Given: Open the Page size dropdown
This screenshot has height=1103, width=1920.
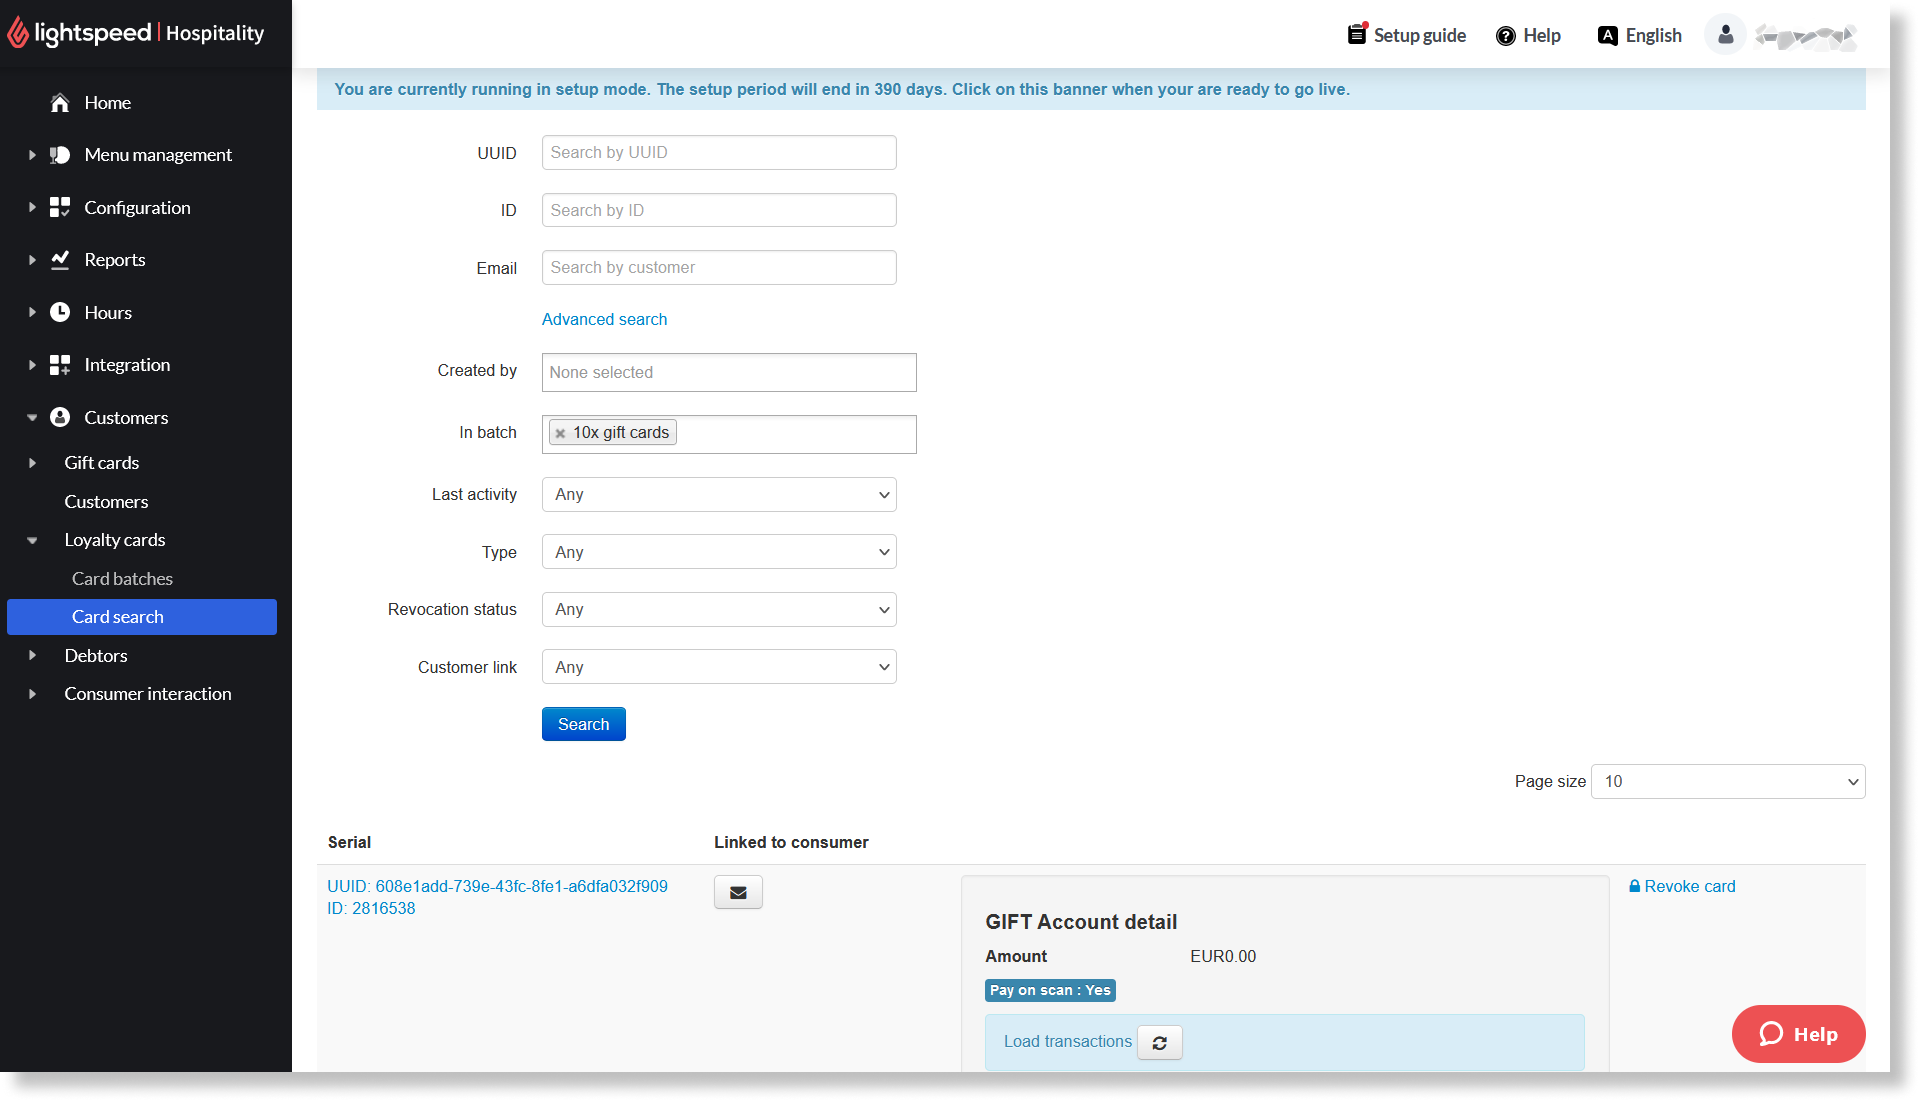Looking at the screenshot, I should [x=1728, y=782].
